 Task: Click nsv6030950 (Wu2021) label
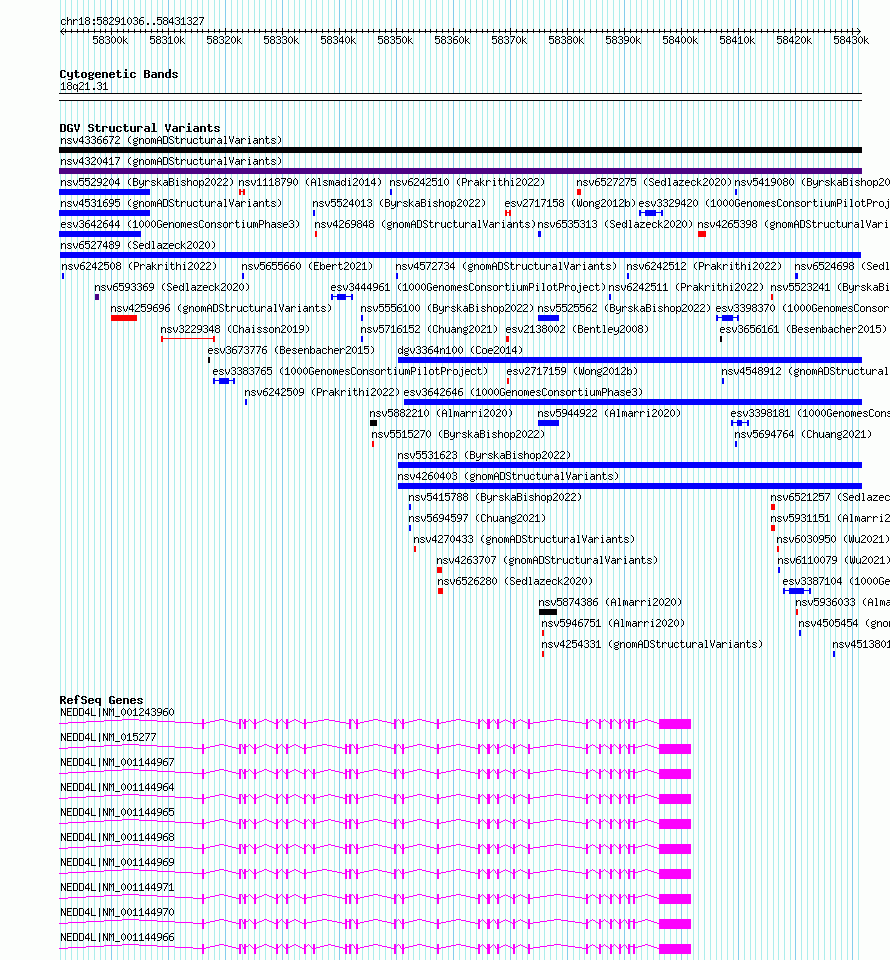point(833,539)
